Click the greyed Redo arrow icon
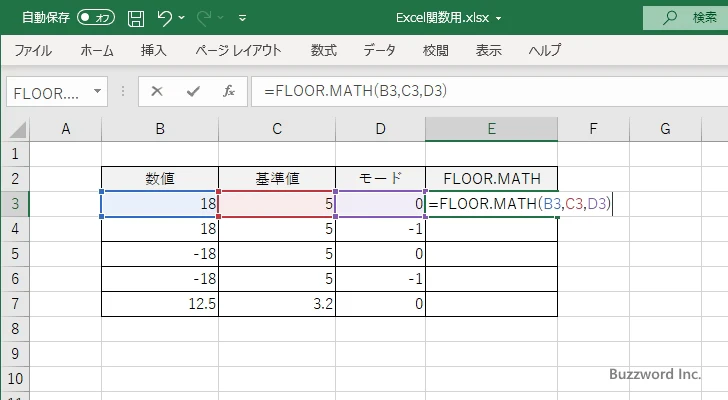Viewport: 728px width, 400px height. [x=203, y=18]
